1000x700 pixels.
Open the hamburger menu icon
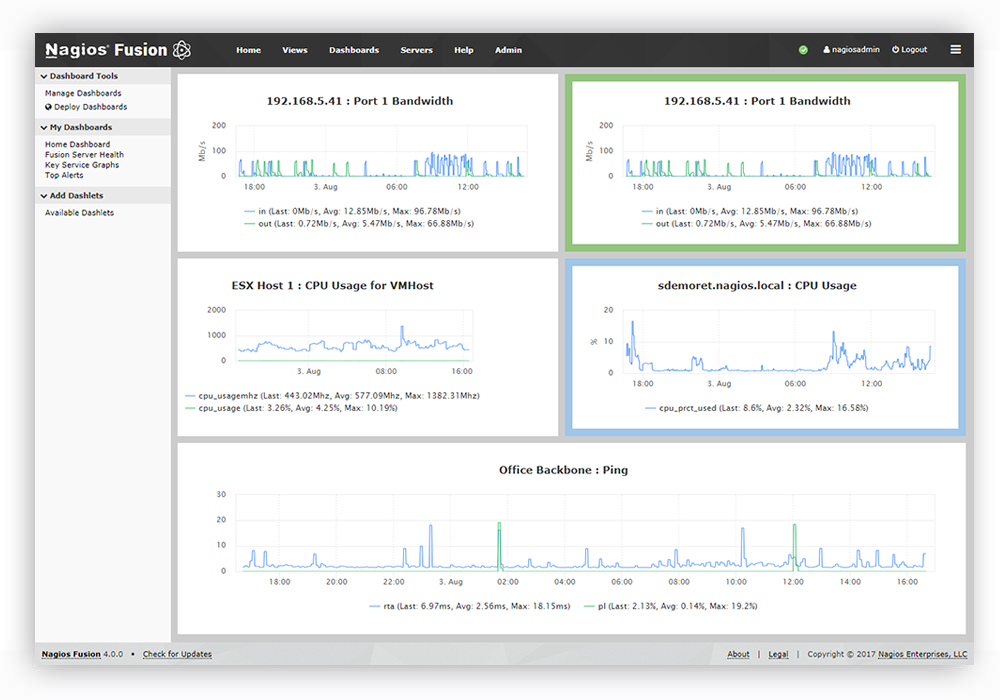955,50
